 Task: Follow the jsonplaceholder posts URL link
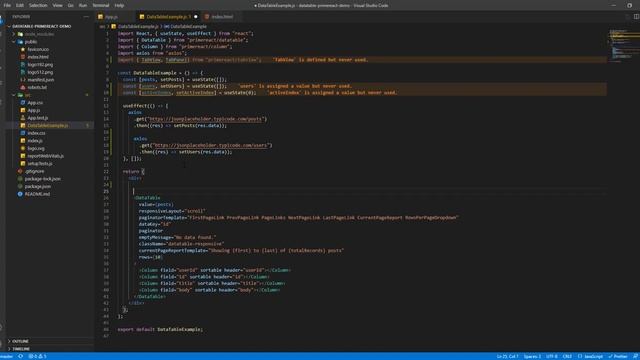click(207, 119)
